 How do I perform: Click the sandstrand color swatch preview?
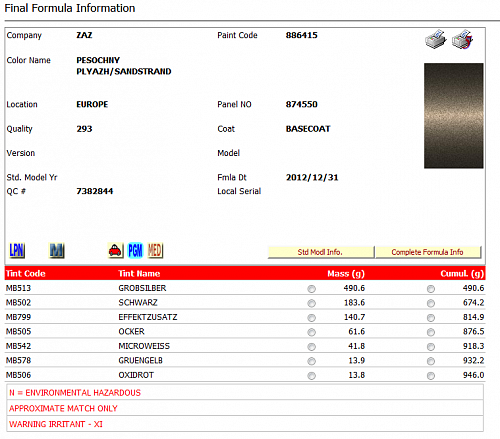(454, 116)
